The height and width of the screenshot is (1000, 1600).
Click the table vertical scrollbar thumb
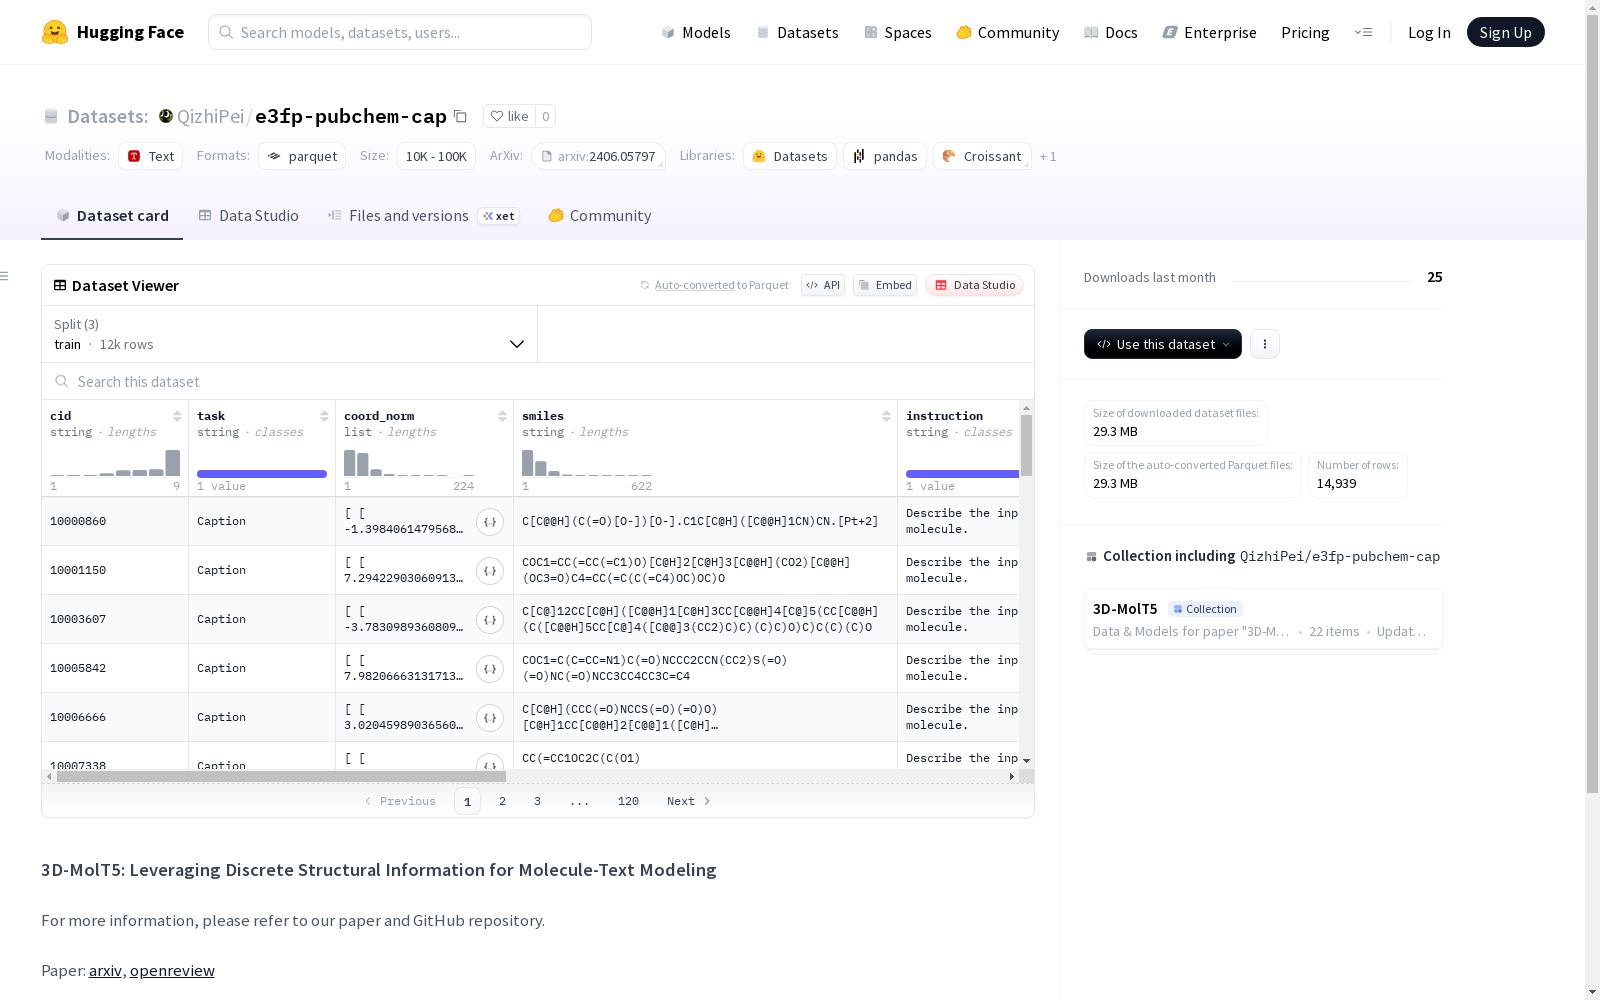click(1026, 445)
